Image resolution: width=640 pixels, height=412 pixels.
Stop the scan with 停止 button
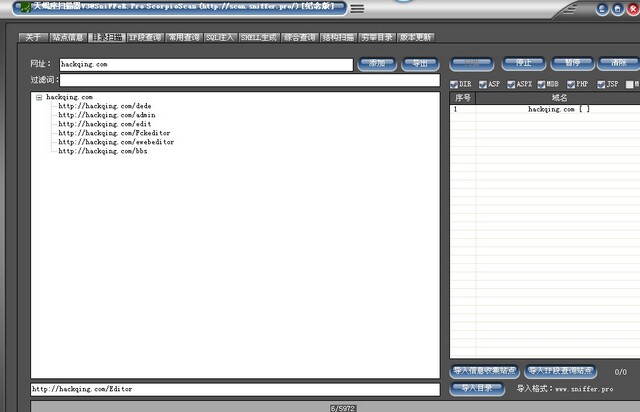522,63
